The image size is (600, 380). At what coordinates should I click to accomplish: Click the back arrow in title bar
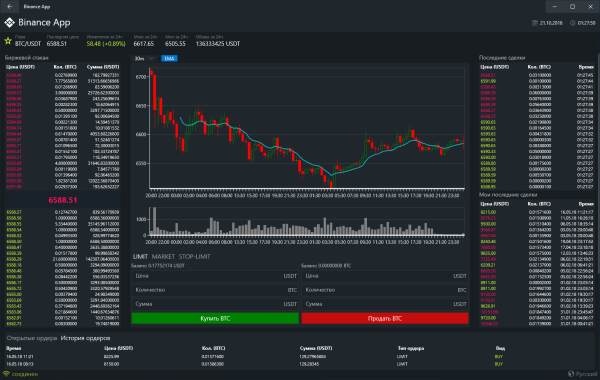10,7
